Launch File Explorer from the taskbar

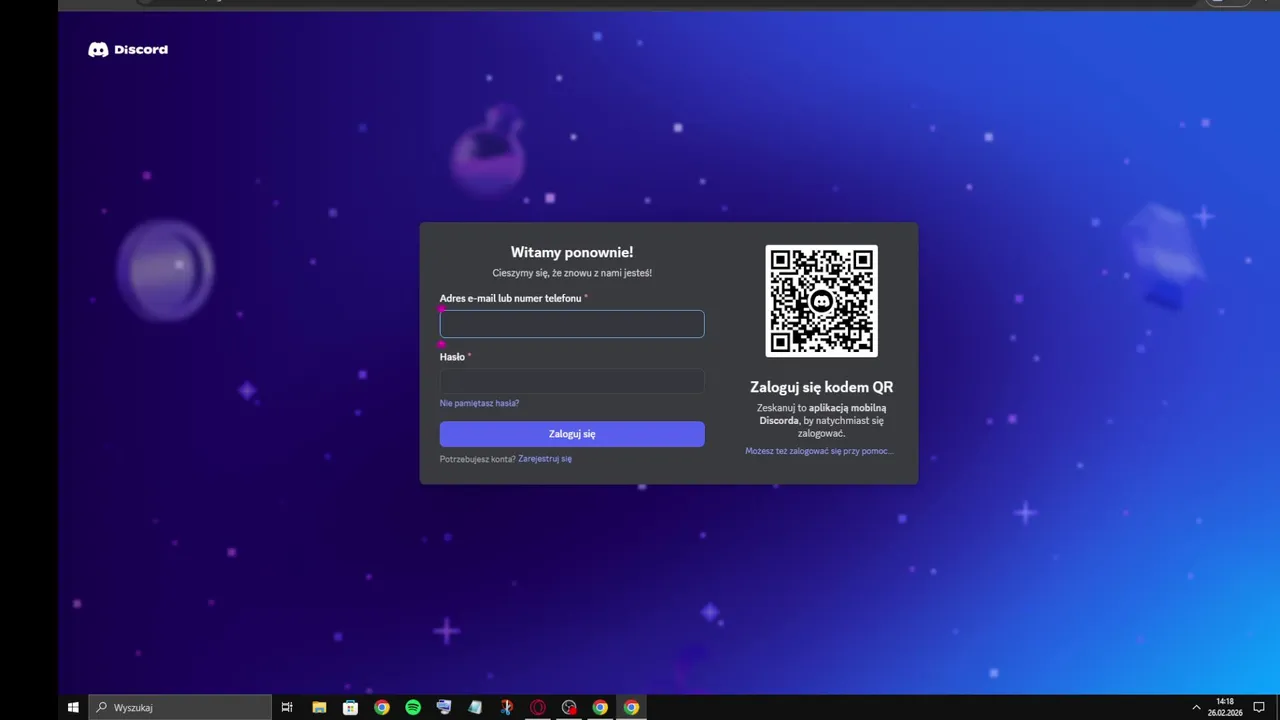(x=319, y=707)
